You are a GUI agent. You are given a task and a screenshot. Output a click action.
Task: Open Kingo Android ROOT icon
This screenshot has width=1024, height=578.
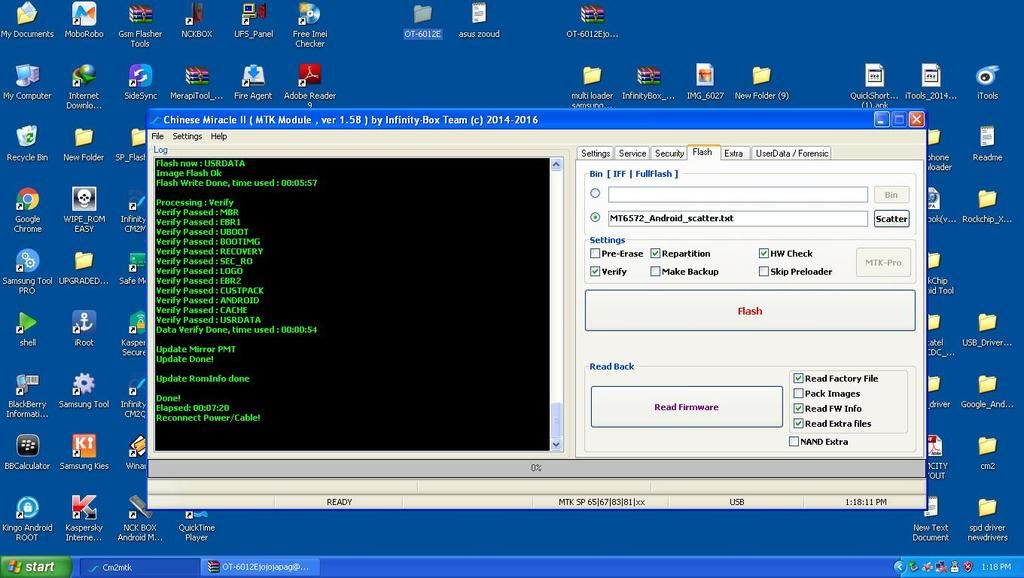click(x=27, y=508)
